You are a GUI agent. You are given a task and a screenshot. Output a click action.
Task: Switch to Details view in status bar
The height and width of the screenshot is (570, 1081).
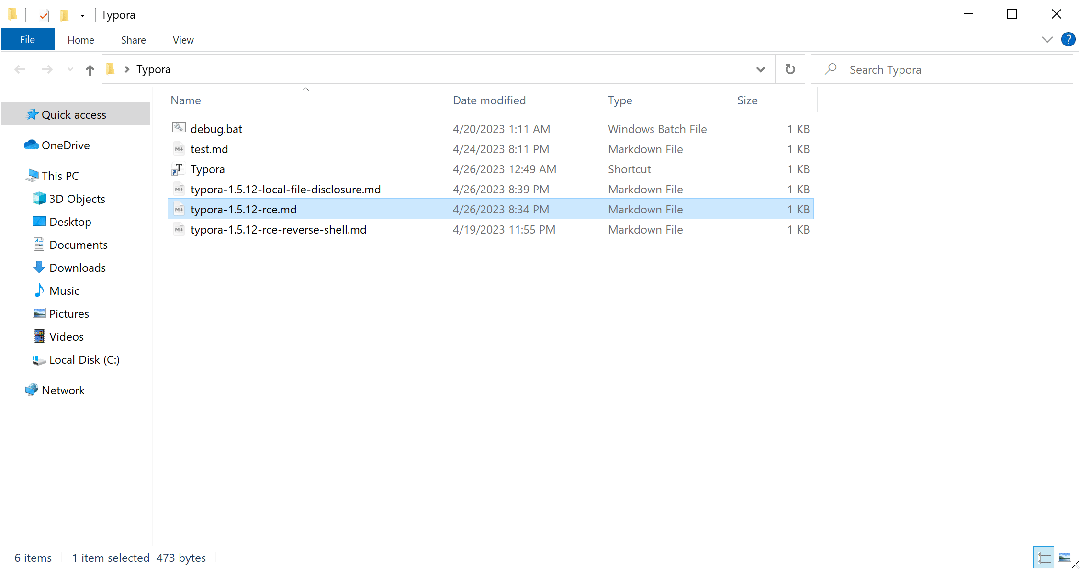pyautogui.click(x=1044, y=558)
